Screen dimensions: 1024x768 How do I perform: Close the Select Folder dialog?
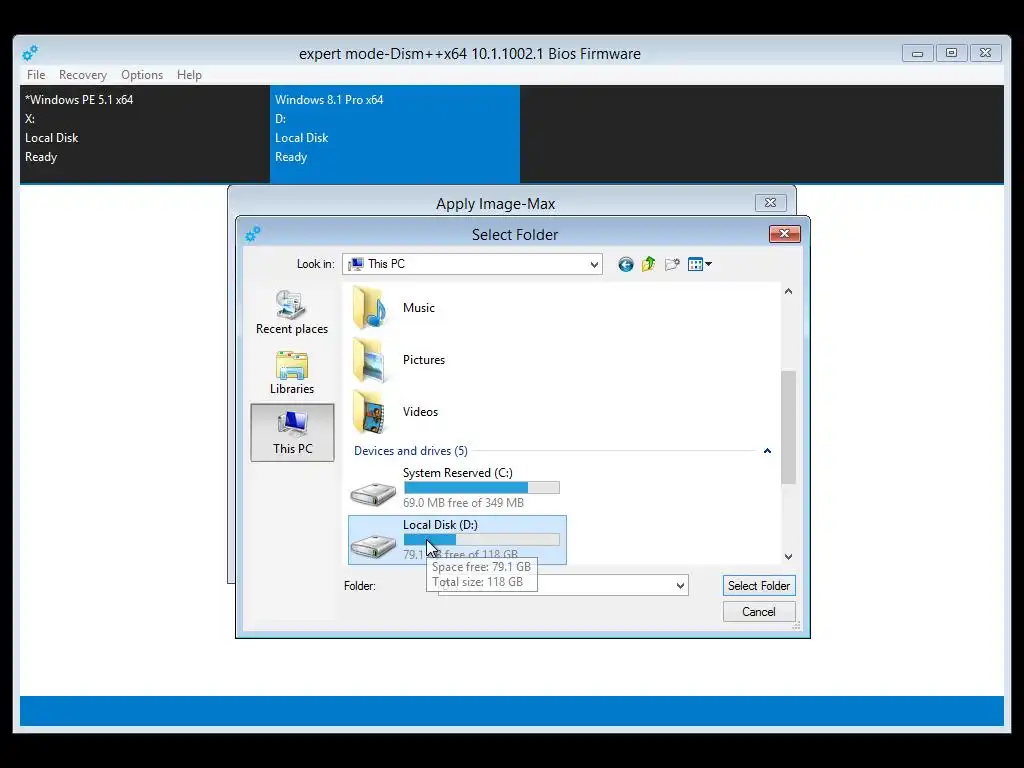pyautogui.click(x=784, y=234)
